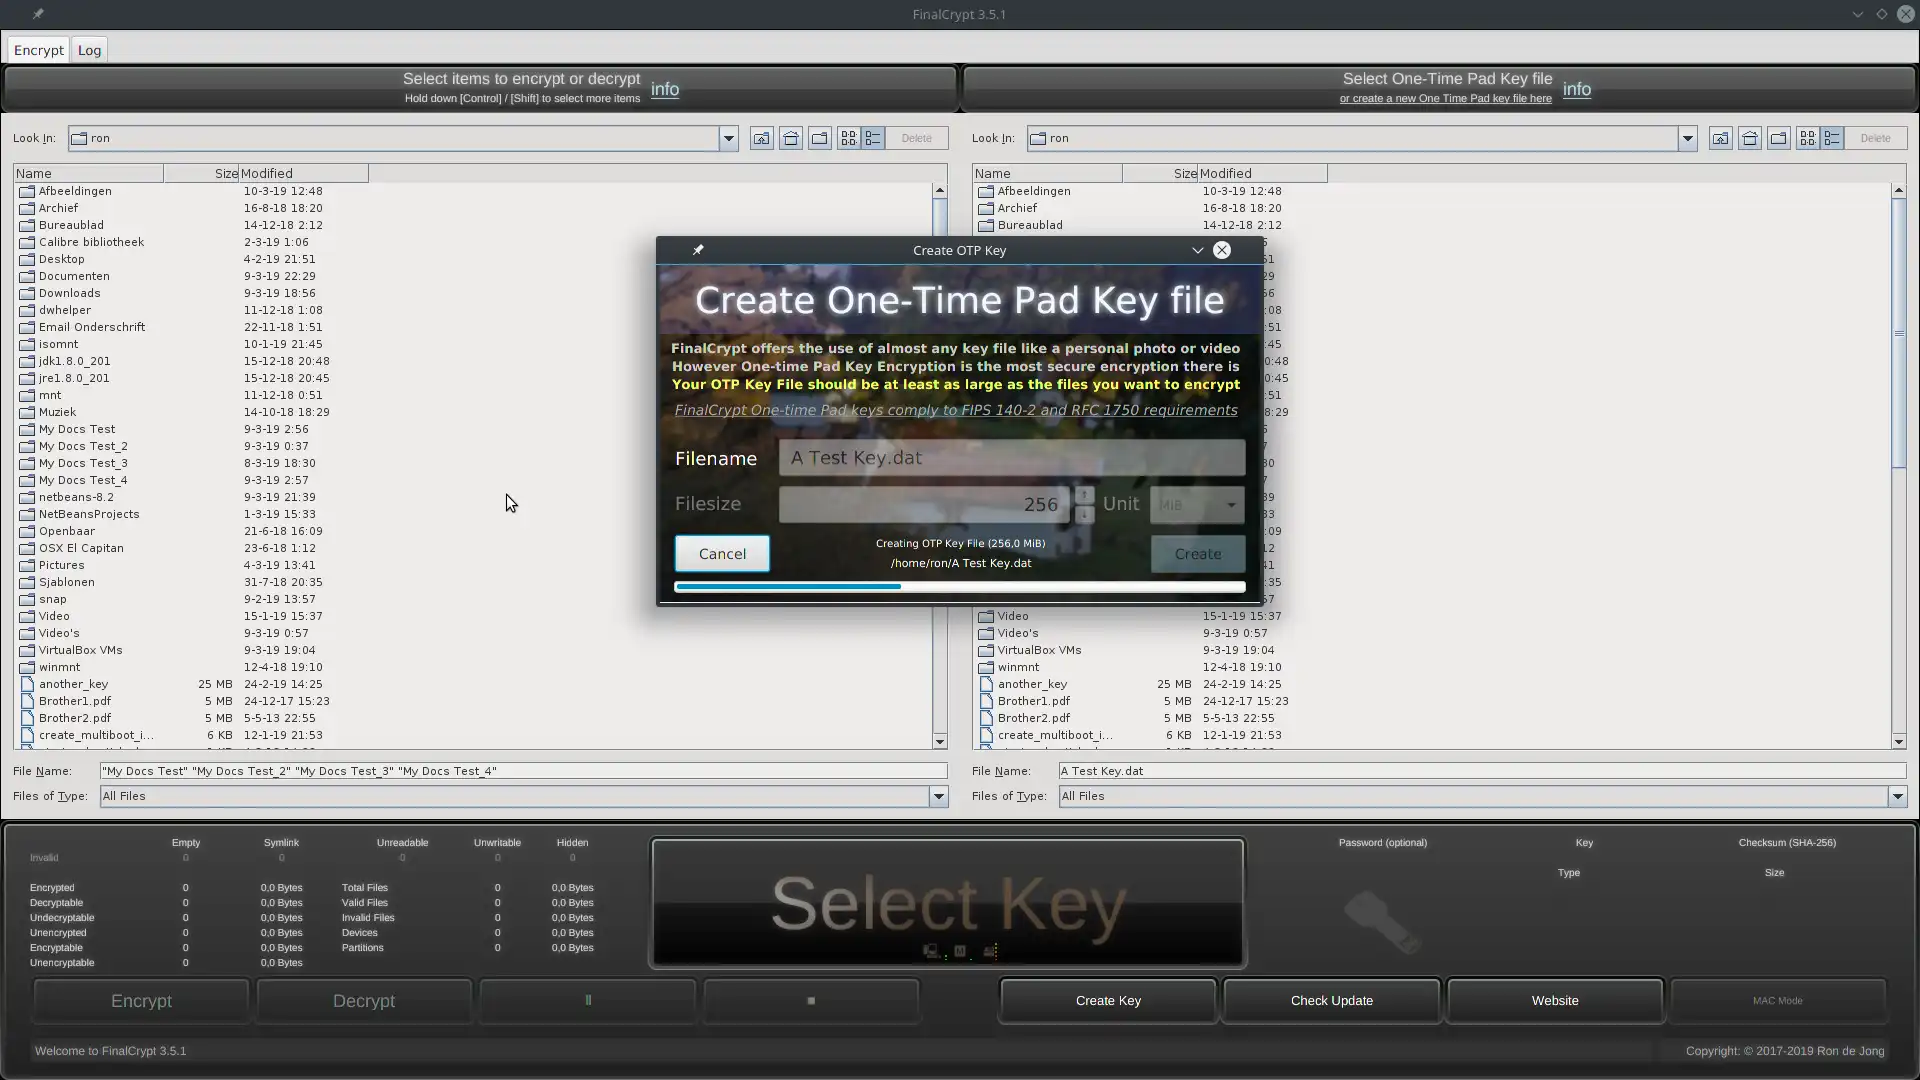Click the Home icon in left browser
1920x1080 pixels.
pyautogui.click(x=790, y=139)
